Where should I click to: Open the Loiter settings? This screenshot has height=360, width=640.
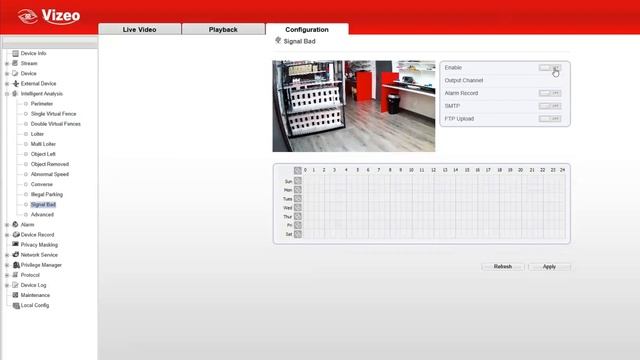[37, 134]
